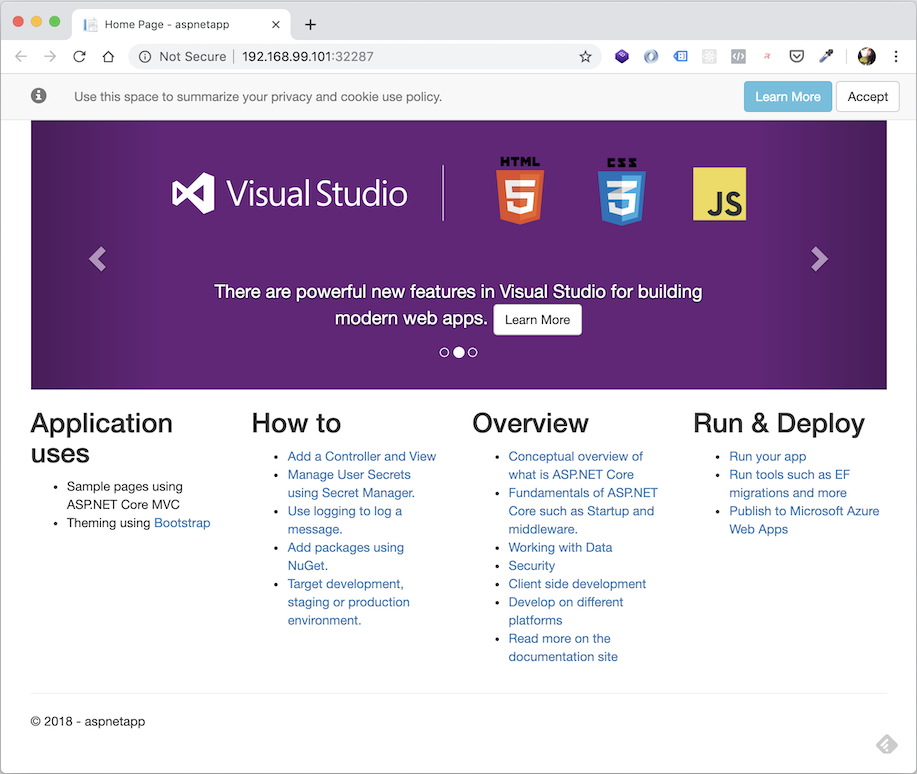The height and width of the screenshot is (774, 917).
Task: Open Use logging to log a message link
Action: (x=344, y=520)
